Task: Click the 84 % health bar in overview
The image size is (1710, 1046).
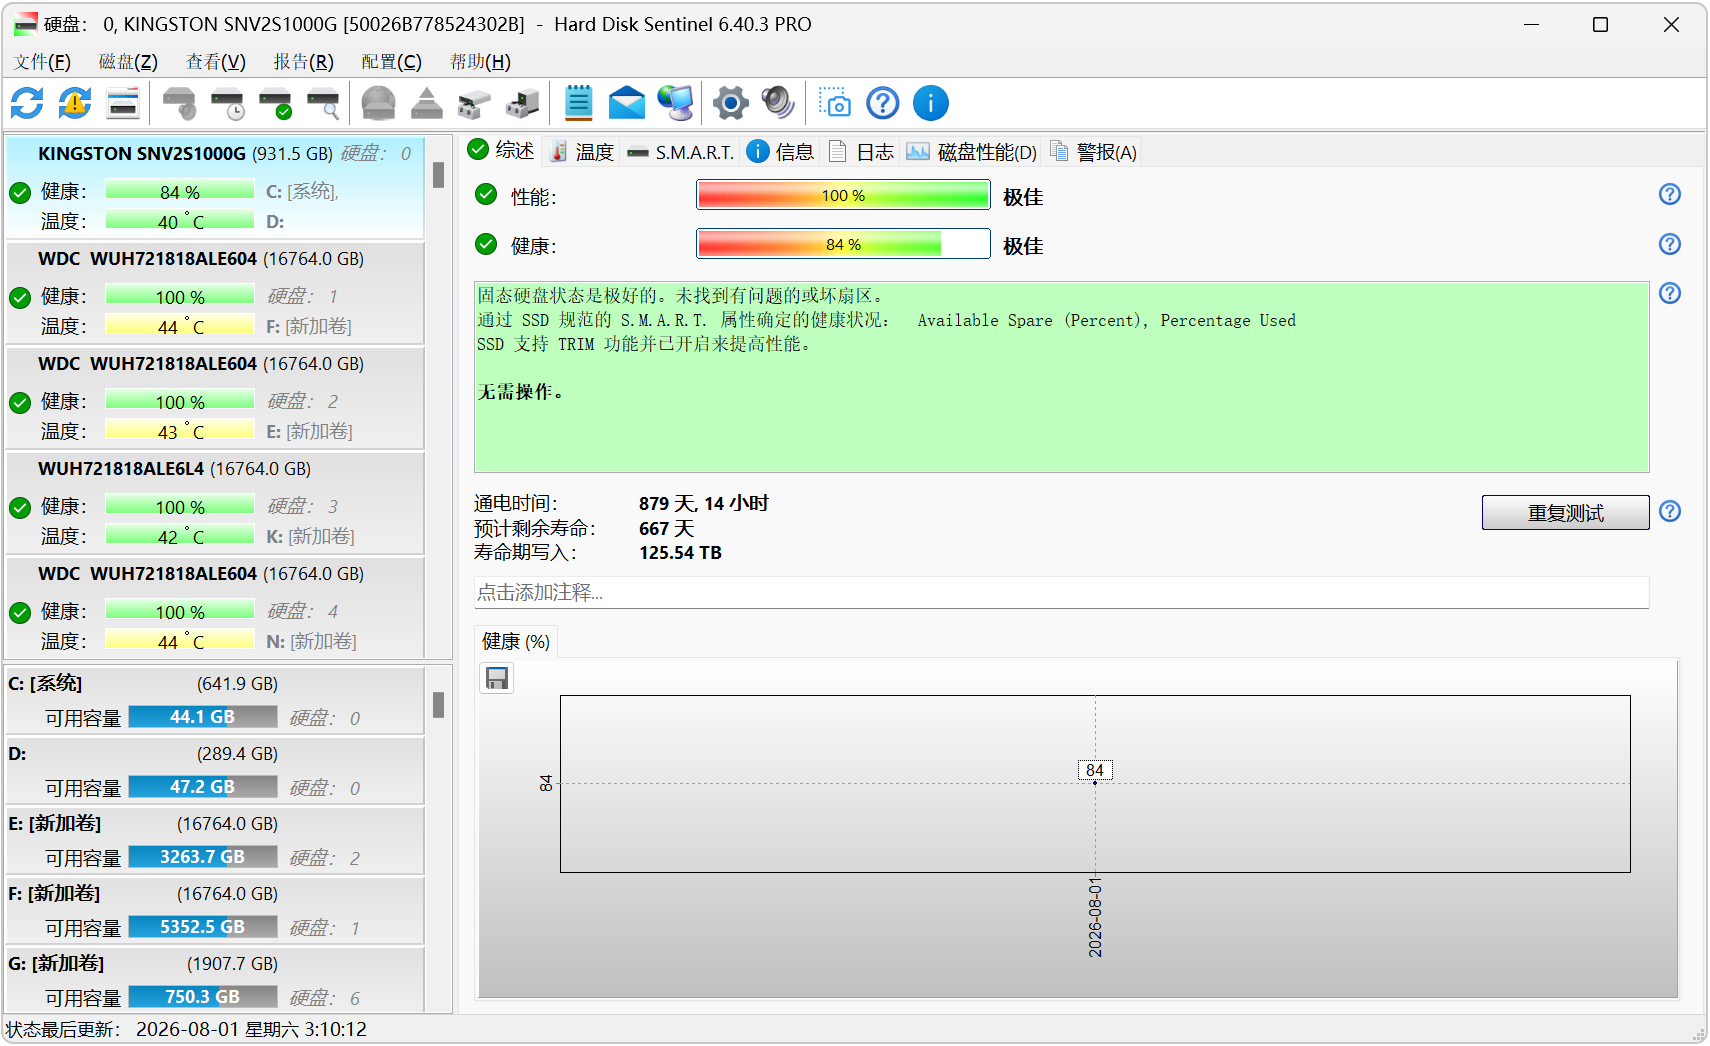Action: tap(843, 244)
